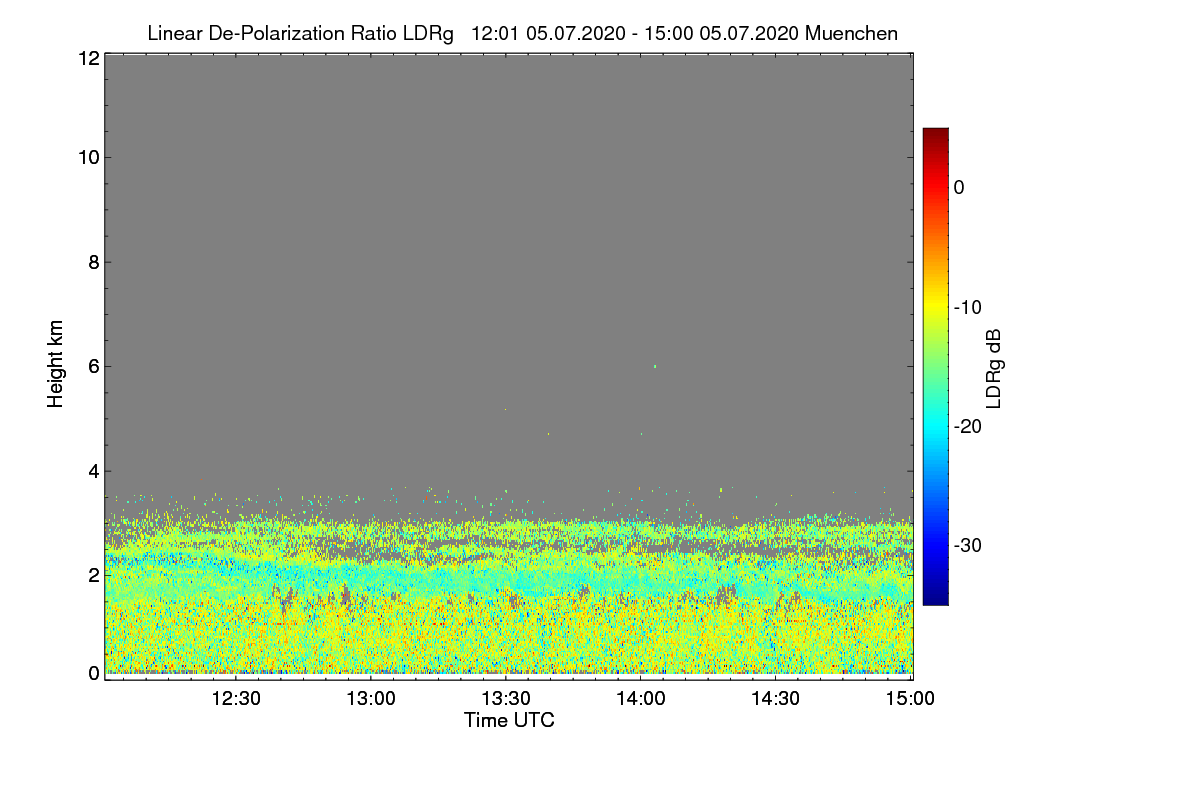Screen dimensions: 1200x800
Task: Click the colorbar tick label 0
Action: [959, 187]
